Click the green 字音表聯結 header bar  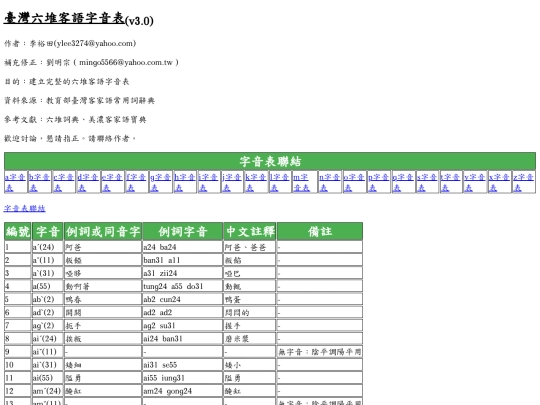click(x=270, y=161)
